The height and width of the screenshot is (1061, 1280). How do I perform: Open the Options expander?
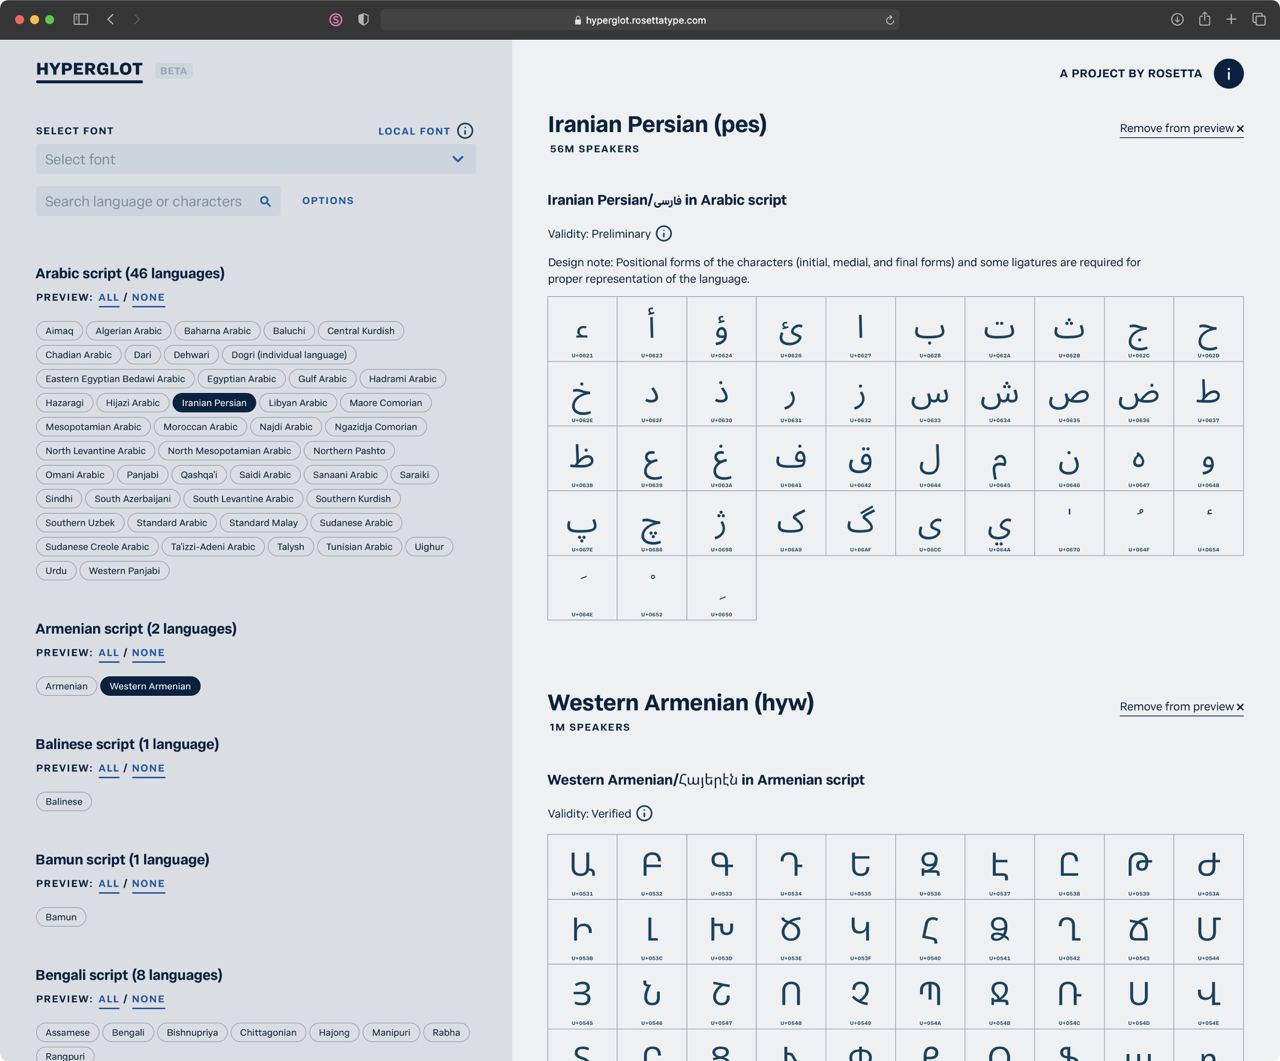[328, 201]
